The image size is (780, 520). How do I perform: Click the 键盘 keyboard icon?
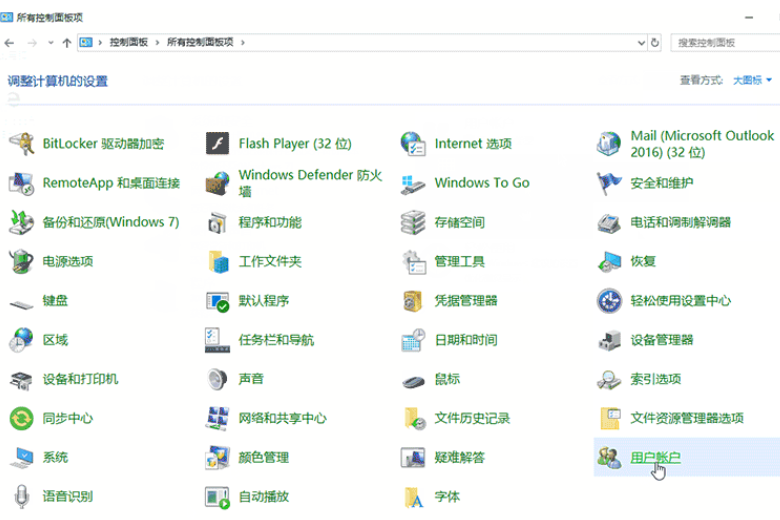point(21,303)
